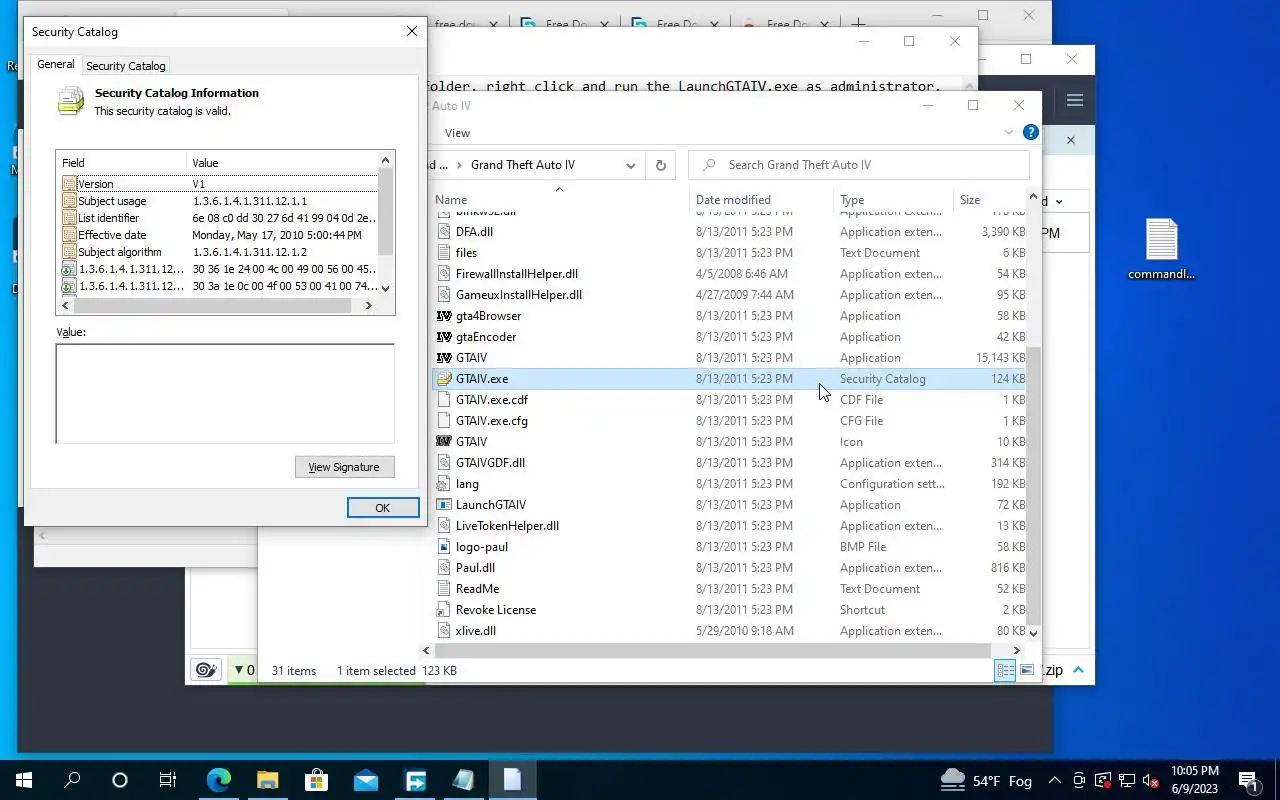Close the Security Catalog dialog with X
The image size is (1280, 800).
(411, 32)
